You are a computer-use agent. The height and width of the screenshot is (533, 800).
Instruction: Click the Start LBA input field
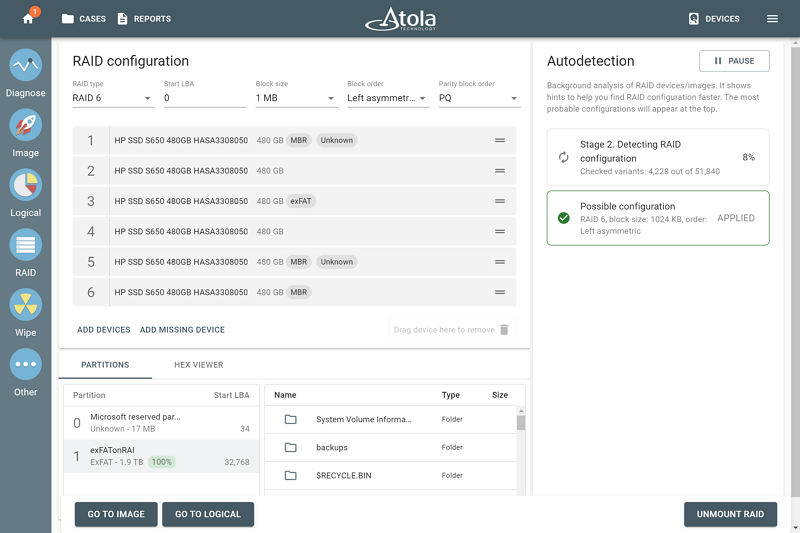coord(205,98)
